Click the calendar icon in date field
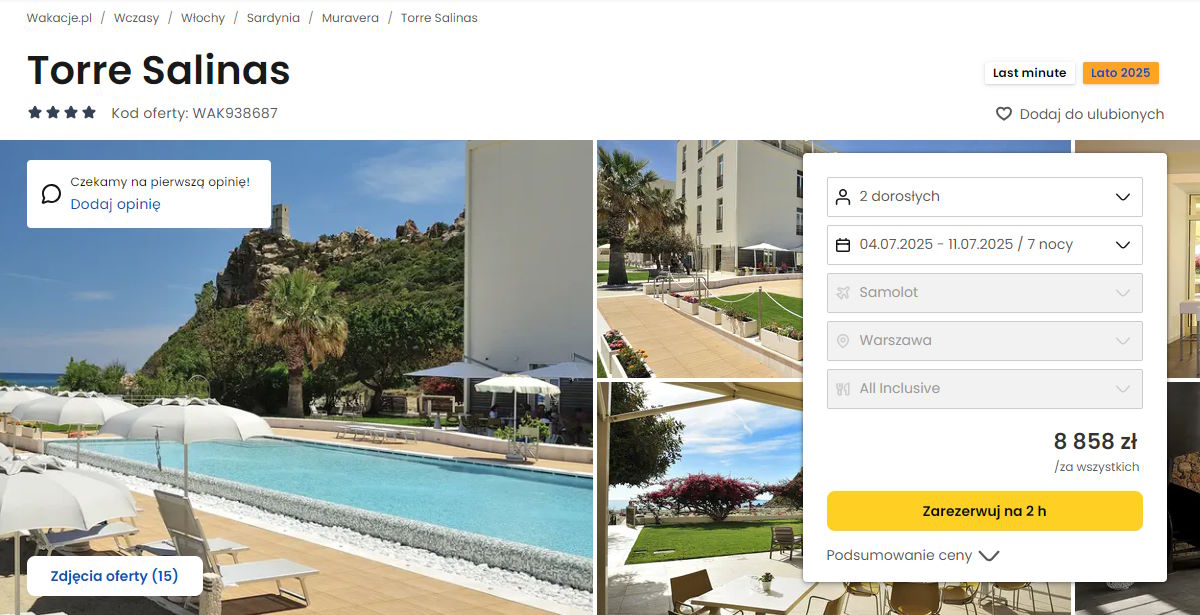Image resolution: width=1200 pixels, height=615 pixels. [x=843, y=245]
